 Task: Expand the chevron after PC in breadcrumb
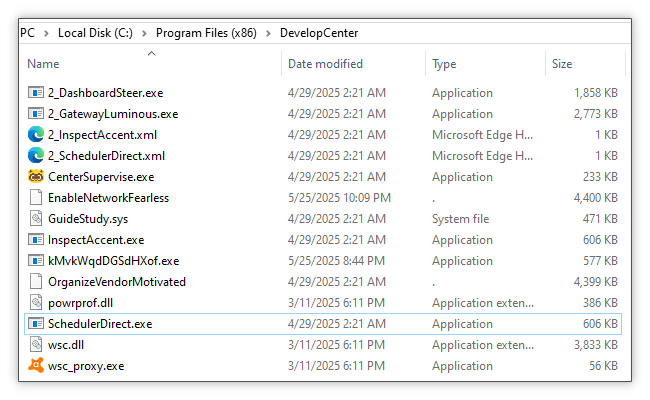pos(47,33)
